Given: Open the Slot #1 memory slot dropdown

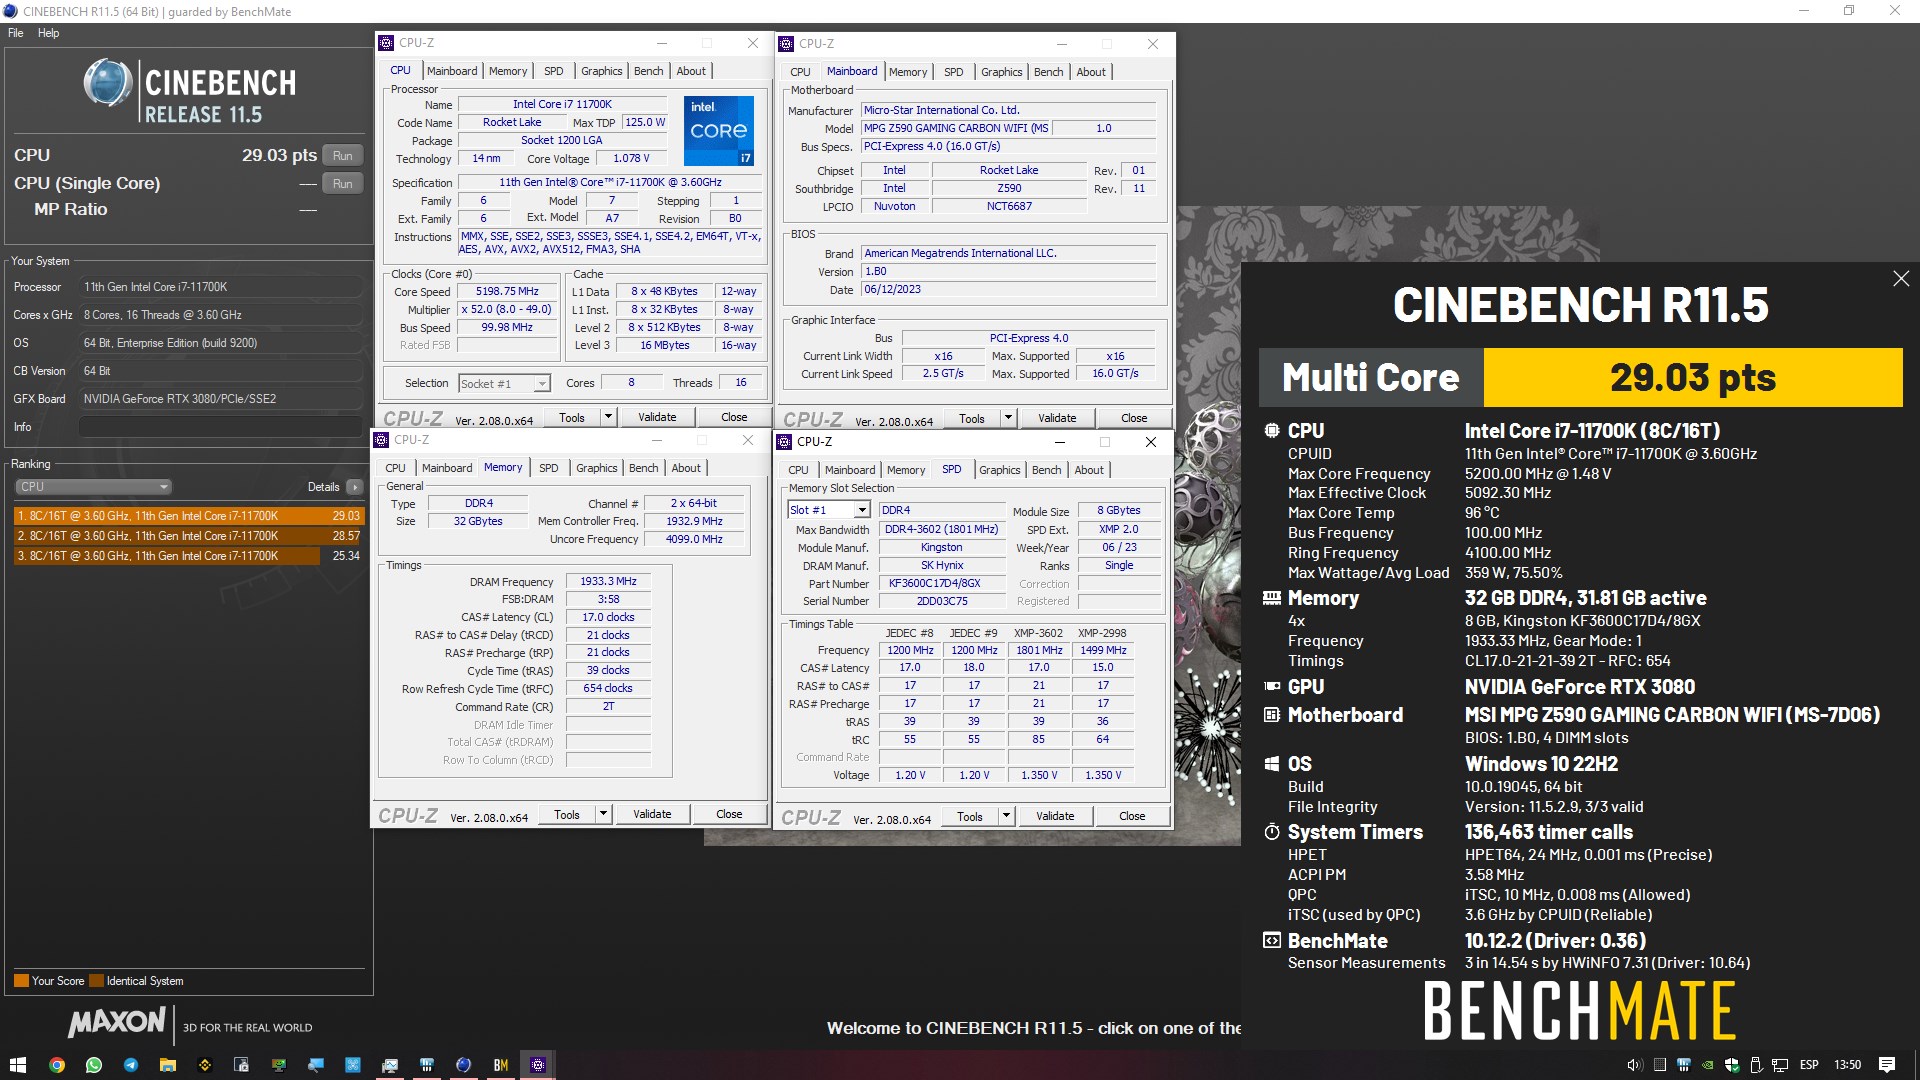Looking at the screenshot, I should coord(829,510).
